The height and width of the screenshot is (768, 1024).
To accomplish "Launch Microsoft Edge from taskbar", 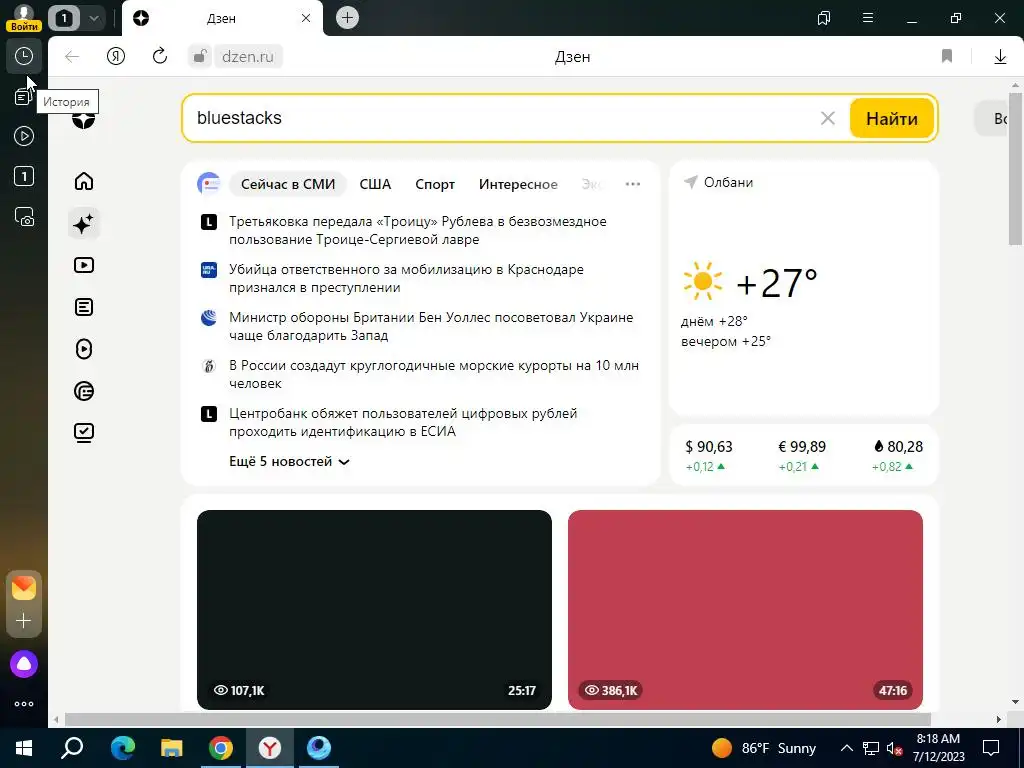I will coord(122,748).
